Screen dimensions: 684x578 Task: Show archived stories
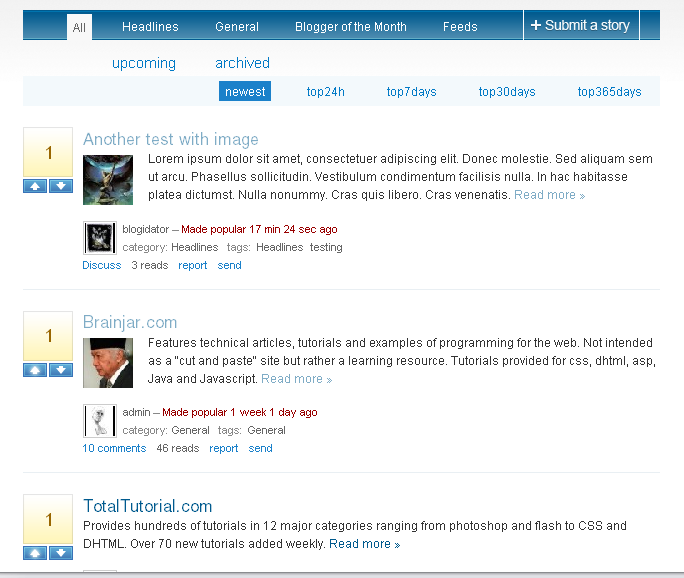click(x=243, y=63)
